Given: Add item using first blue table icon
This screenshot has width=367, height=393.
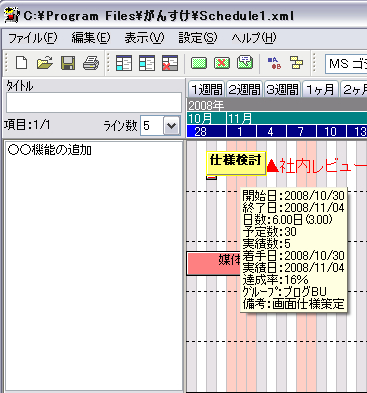Looking at the screenshot, I should [x=124, y=63].
